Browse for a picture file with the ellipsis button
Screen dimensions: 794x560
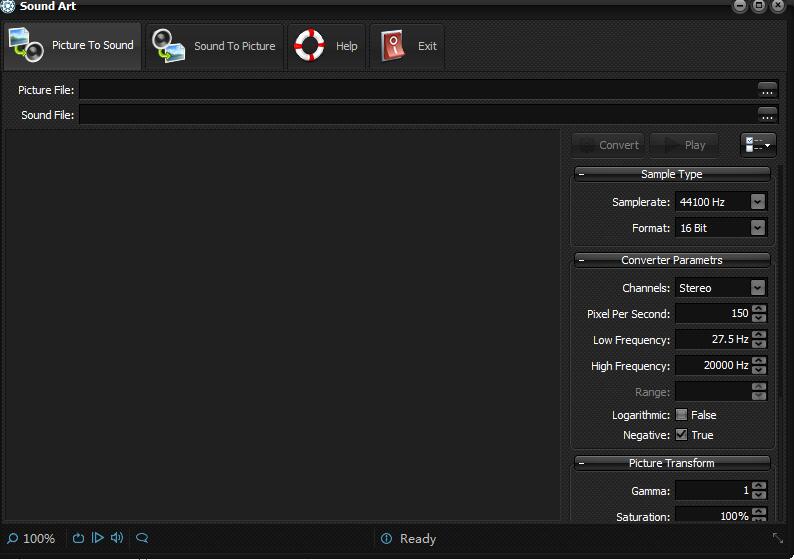click(x=767, y=90)
